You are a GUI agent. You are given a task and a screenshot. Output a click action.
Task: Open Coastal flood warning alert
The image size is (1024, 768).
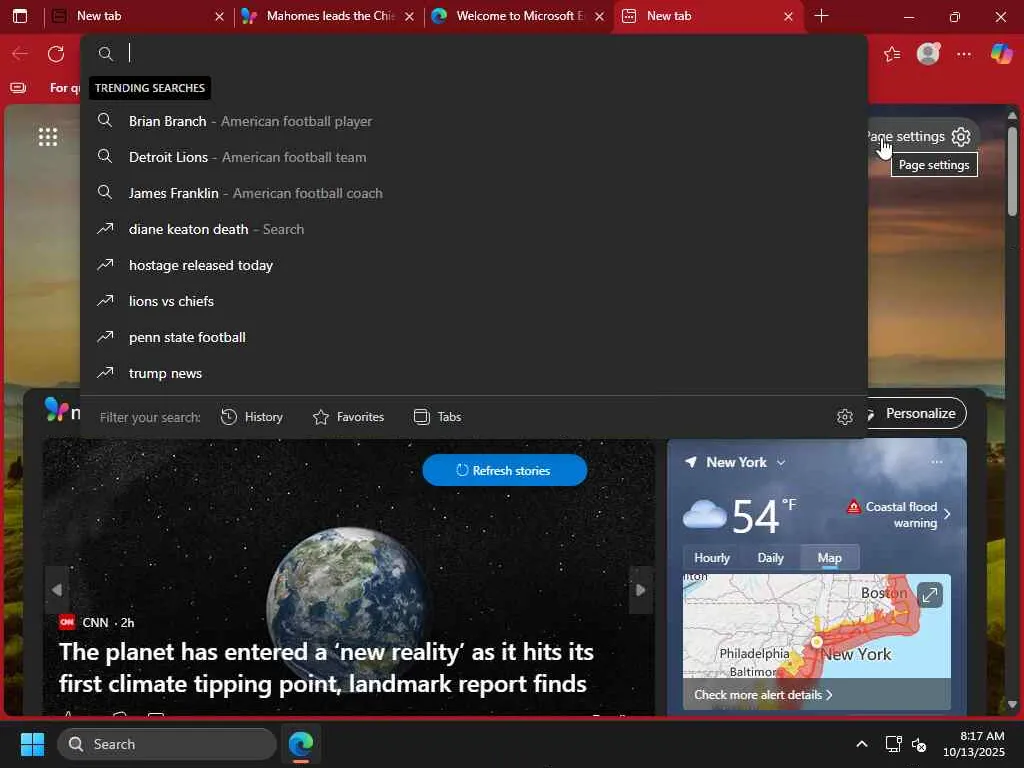899,515
